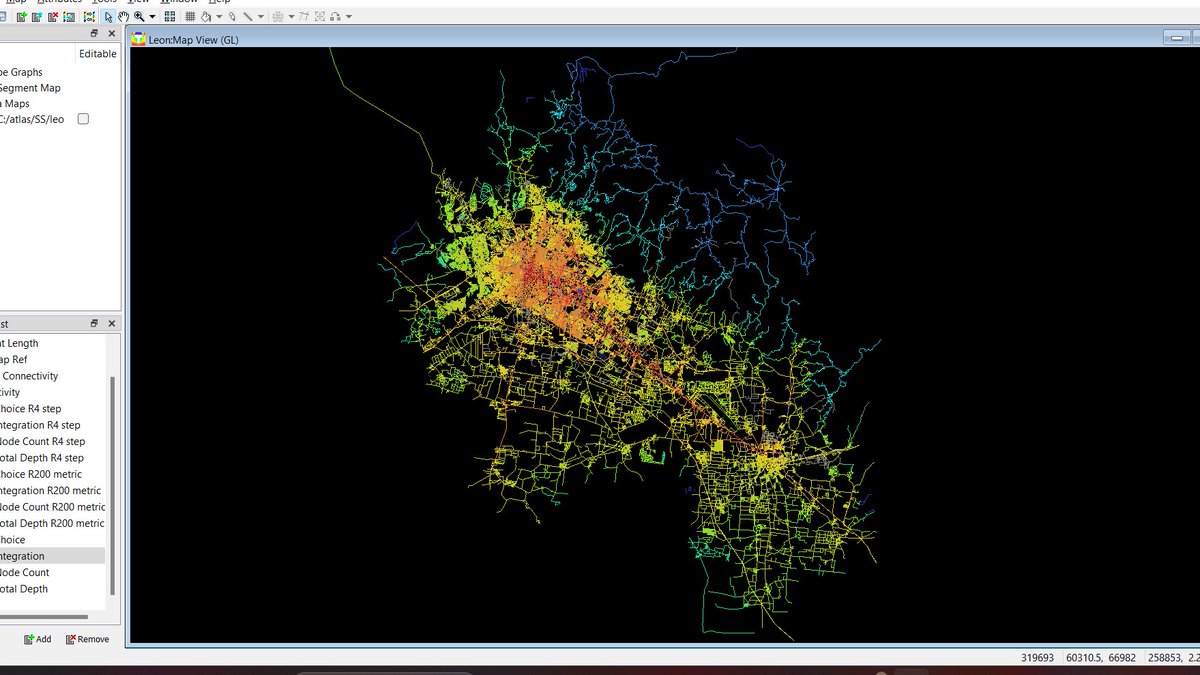The width and height of the screenshot is (1200, 675).
Task: Click the join/link tool icon
Action: (335, 17)
